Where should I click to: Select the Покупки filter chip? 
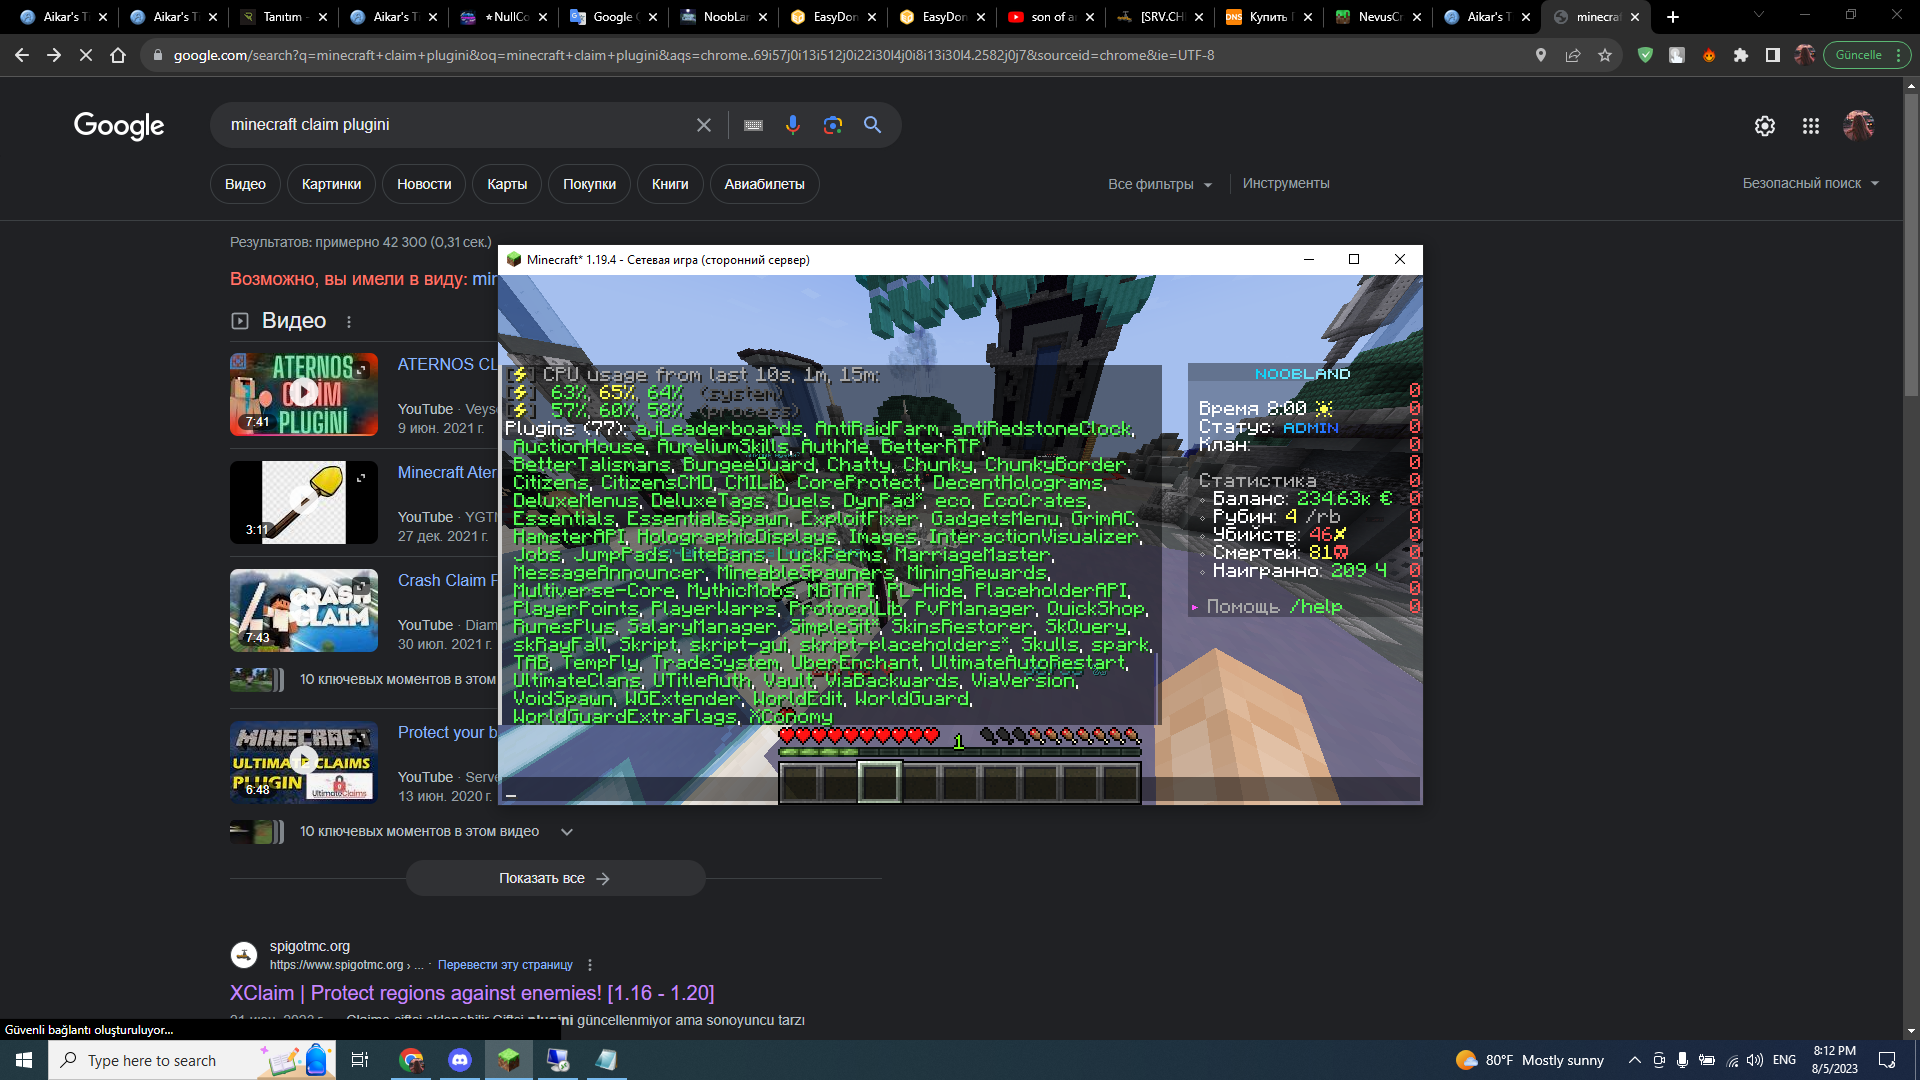[589, 184]
